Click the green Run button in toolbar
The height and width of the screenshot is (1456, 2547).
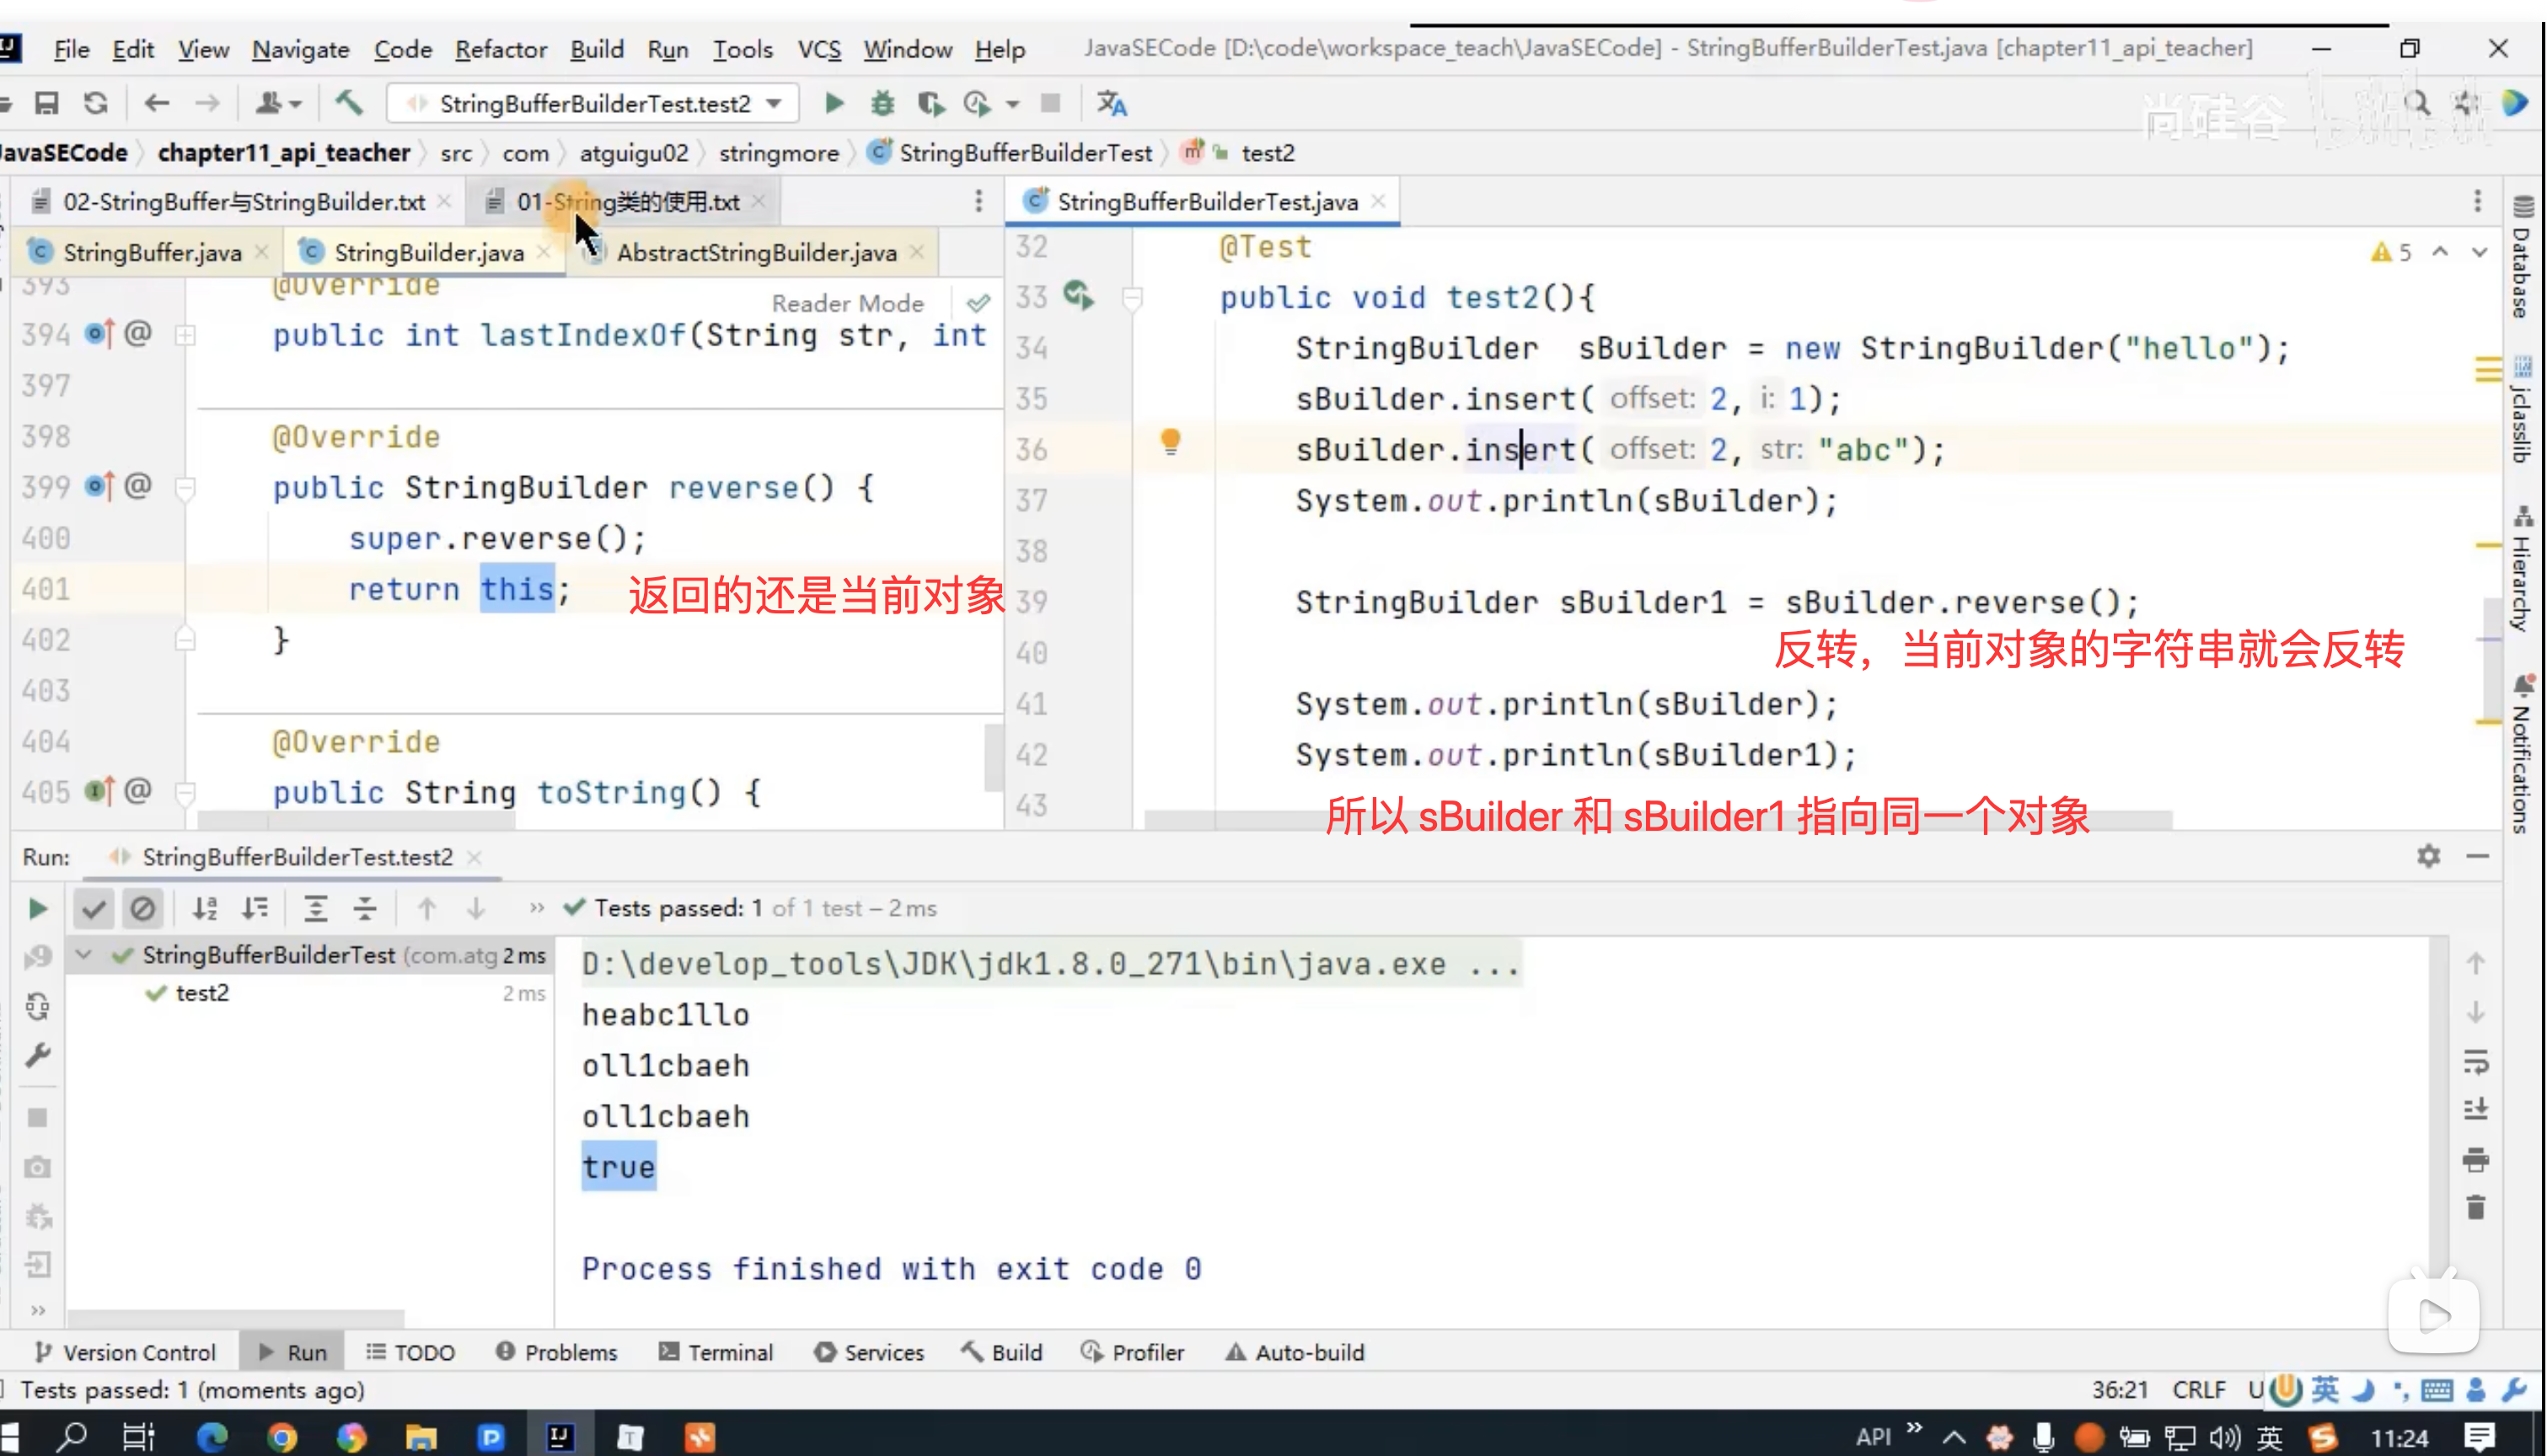pos(834,103)
